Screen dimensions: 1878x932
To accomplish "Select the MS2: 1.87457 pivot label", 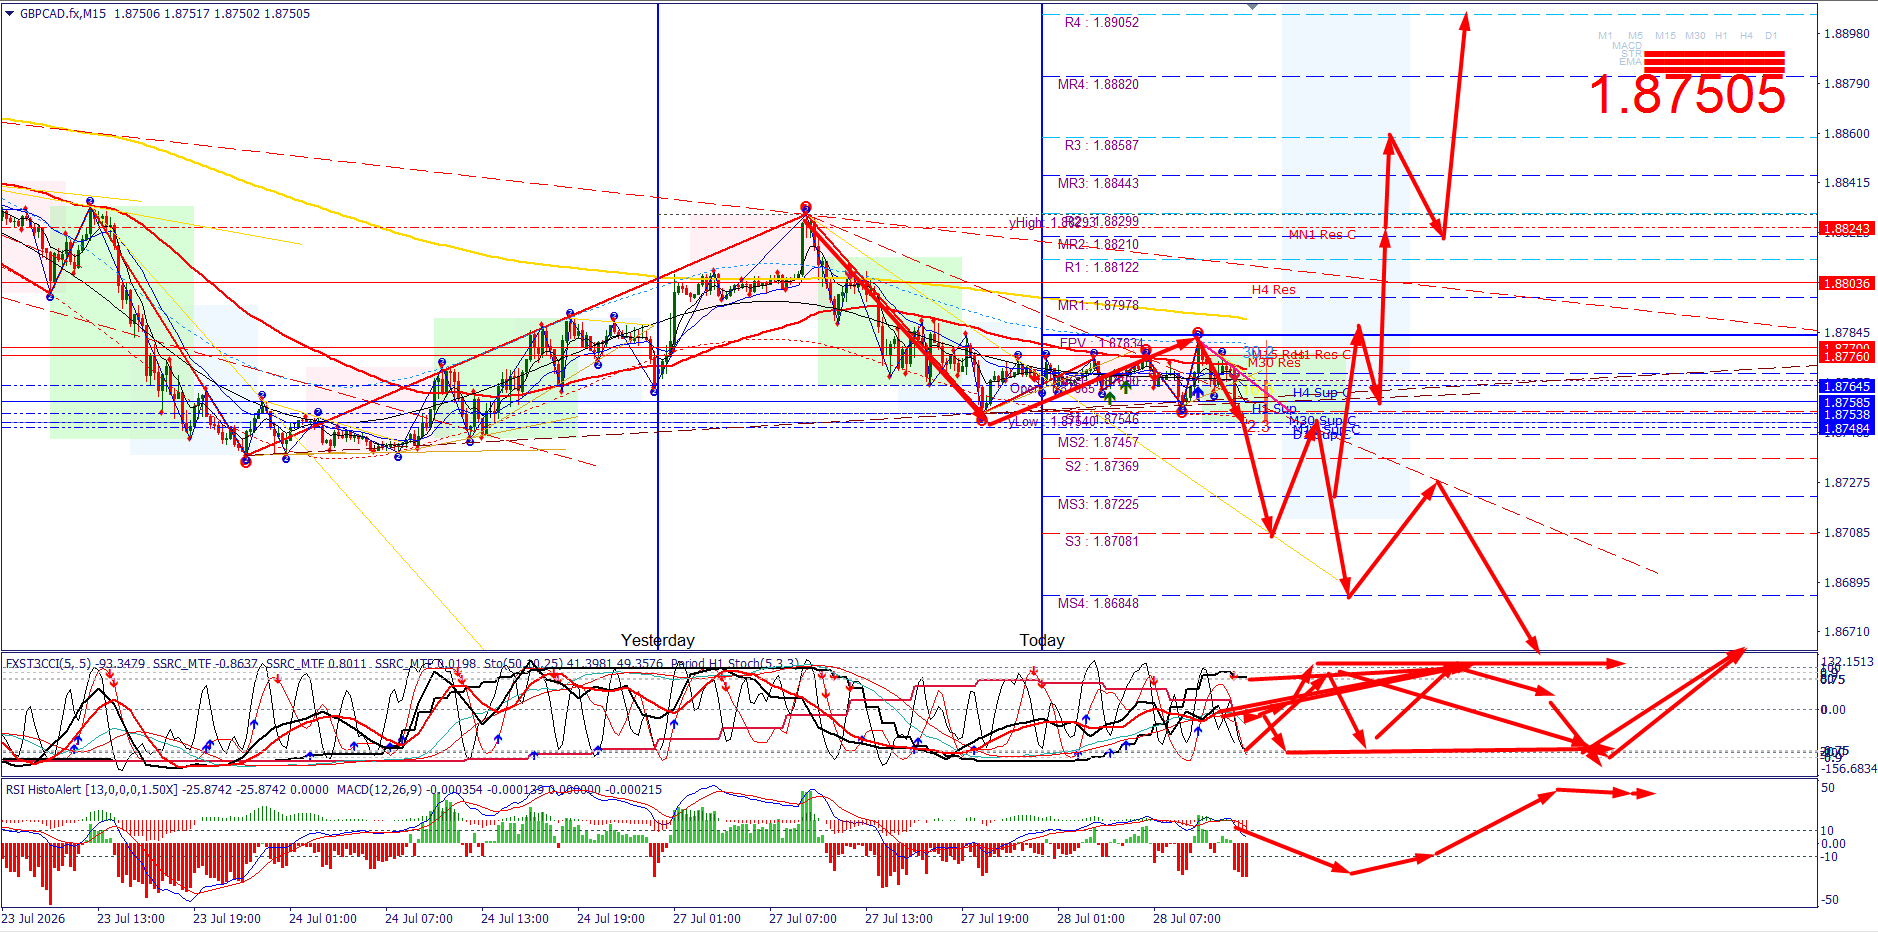I will coord(1098,442).
